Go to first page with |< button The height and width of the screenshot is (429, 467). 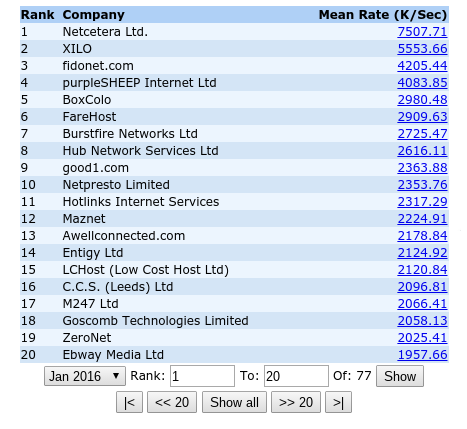pyautogui.click(x=129, y=402)
